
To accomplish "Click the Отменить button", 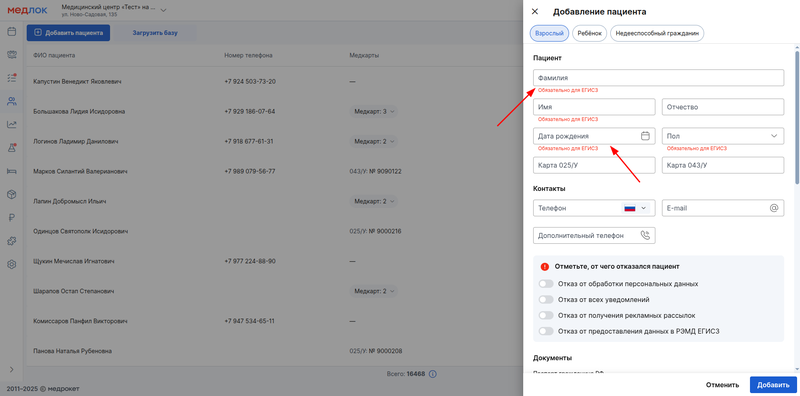I will pyautogui.click(x=722, y=385).
